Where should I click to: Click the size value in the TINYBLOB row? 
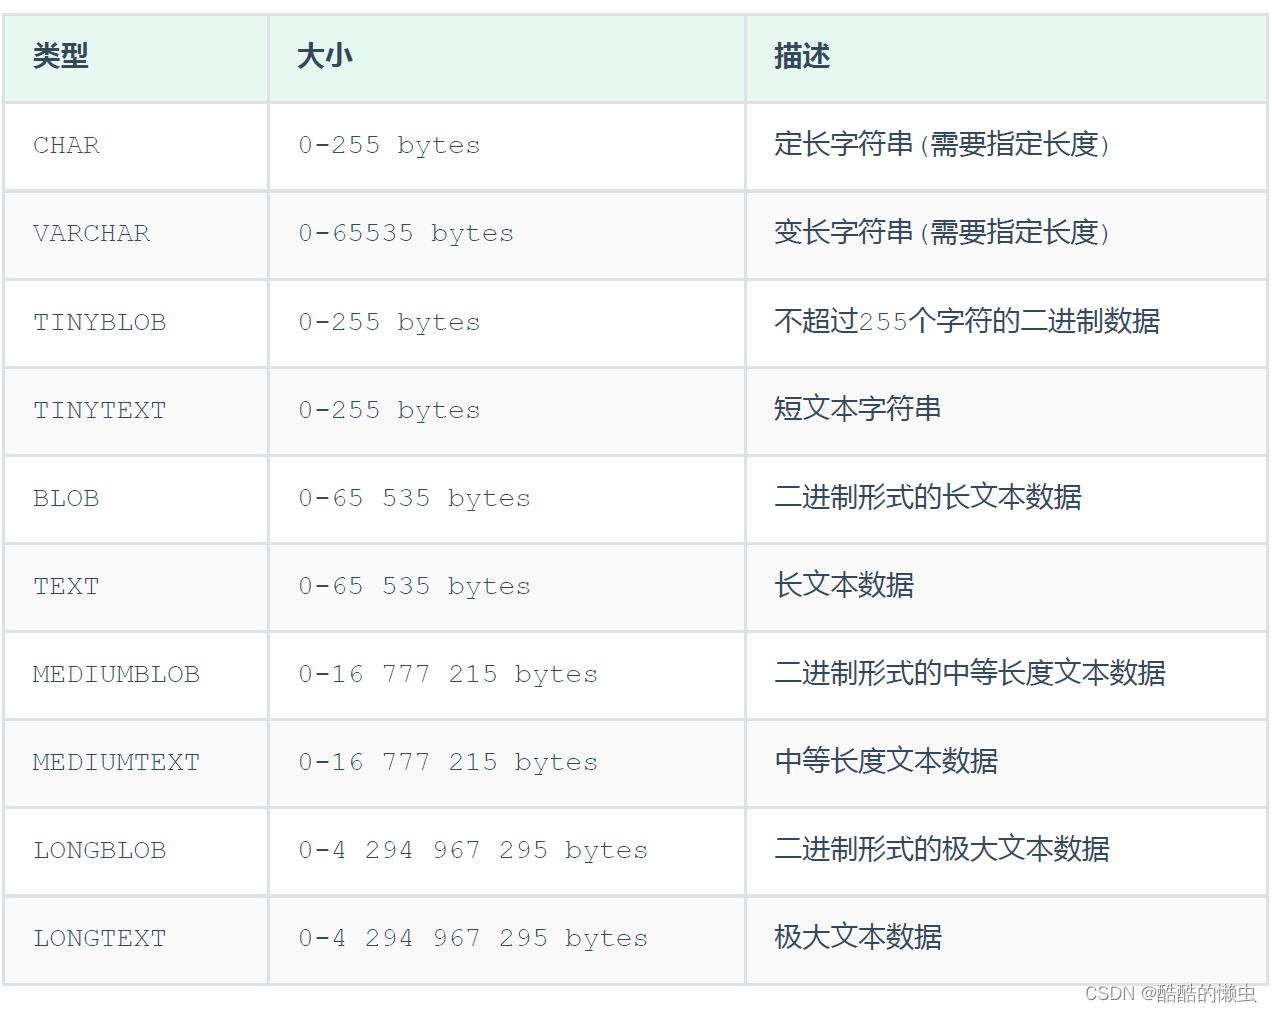(389, 322)
